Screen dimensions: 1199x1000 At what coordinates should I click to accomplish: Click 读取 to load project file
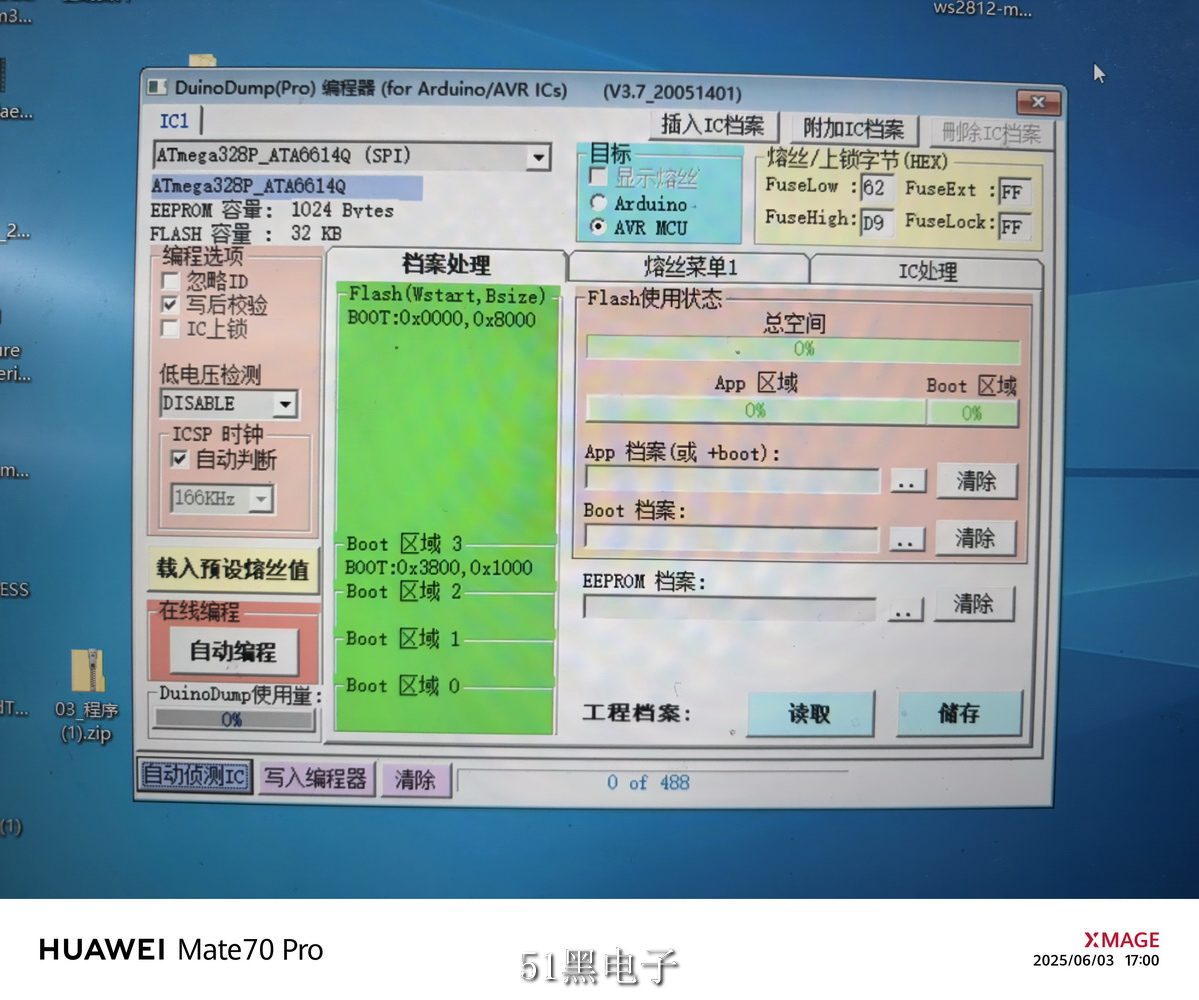[810, 714]
